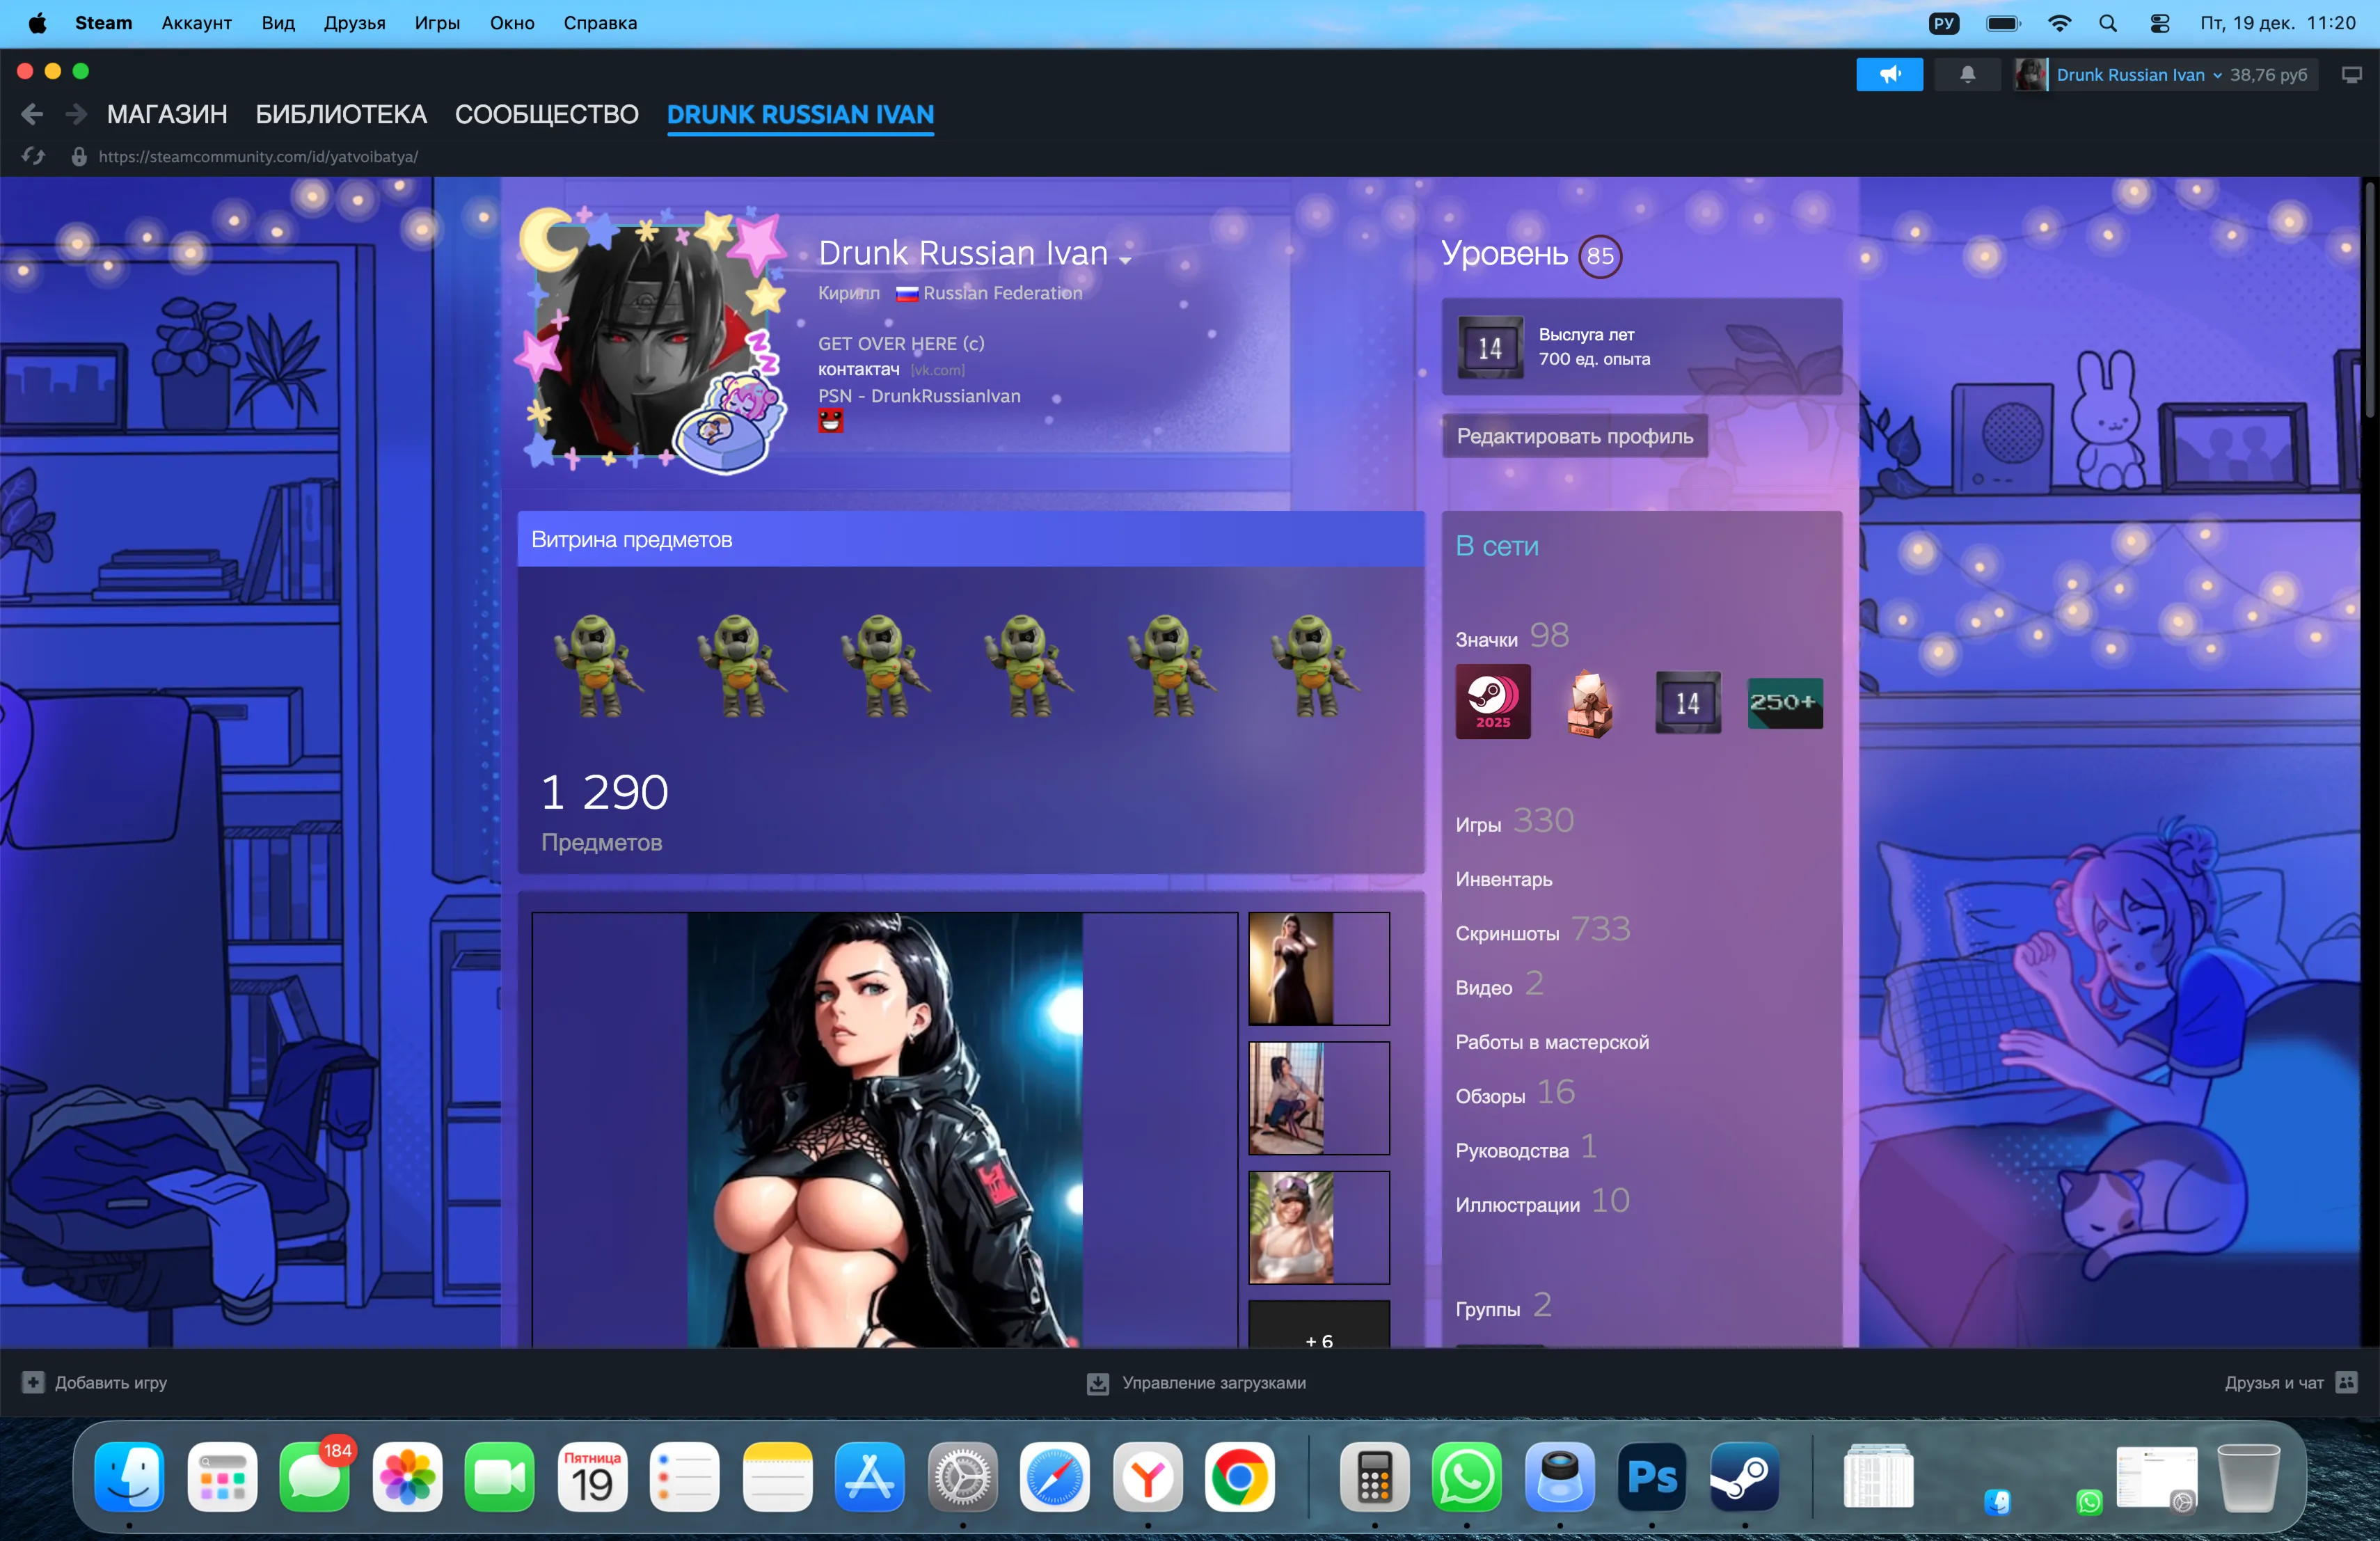Open the Скриншоты 733 link
Image resolution: width=2380 pixels, height=1541 pixels.
tap(1543, 930)
